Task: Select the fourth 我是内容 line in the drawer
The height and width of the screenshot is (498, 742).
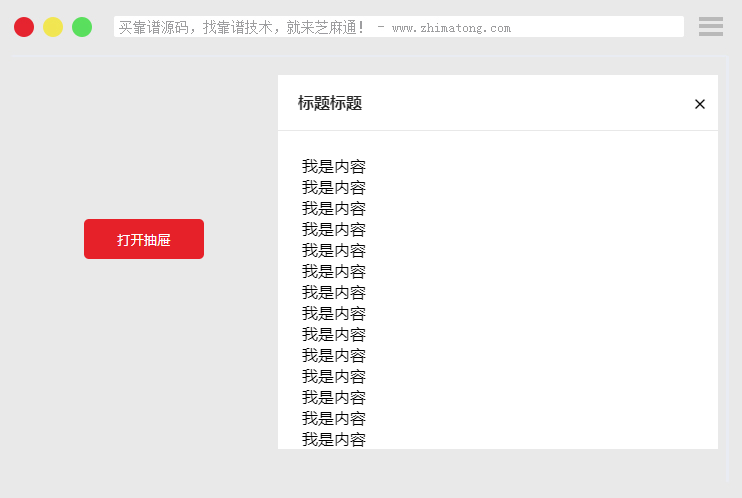Action: pyautogui.click(x=334, y=229)
